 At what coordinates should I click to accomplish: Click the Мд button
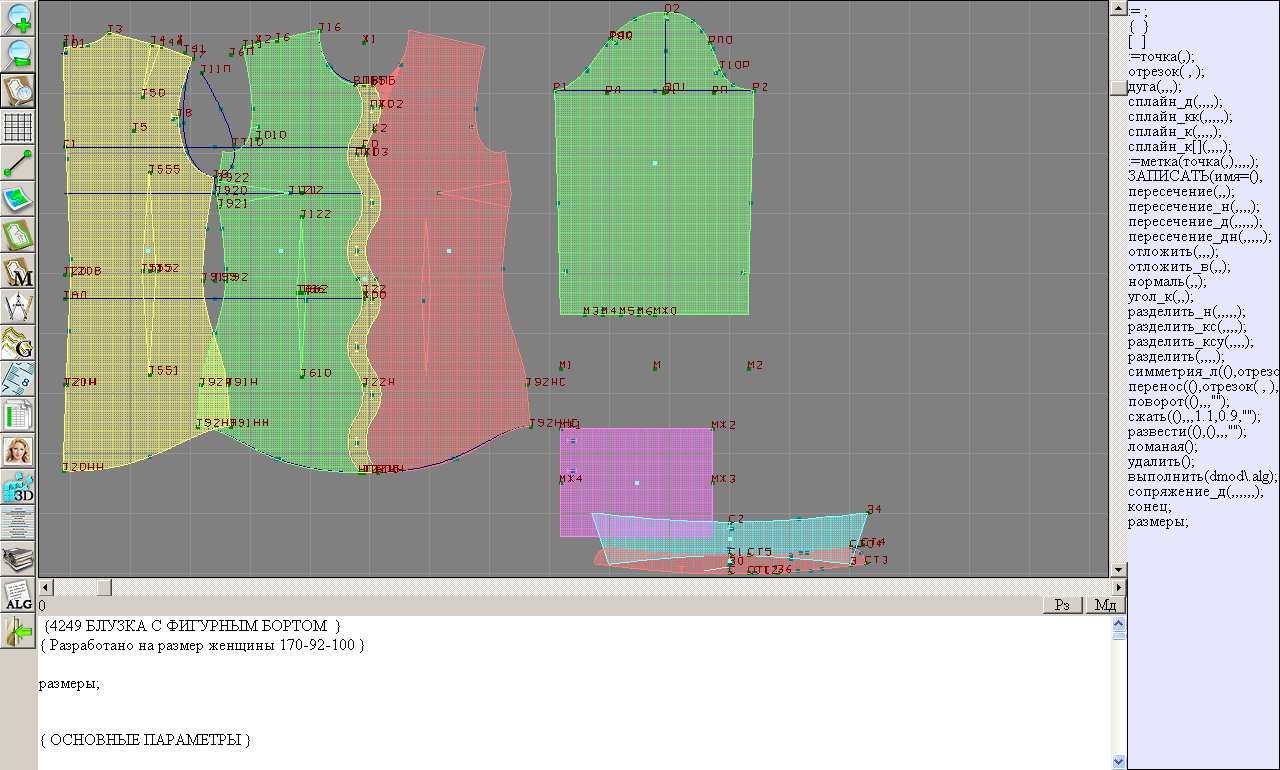click(1105, 605)
